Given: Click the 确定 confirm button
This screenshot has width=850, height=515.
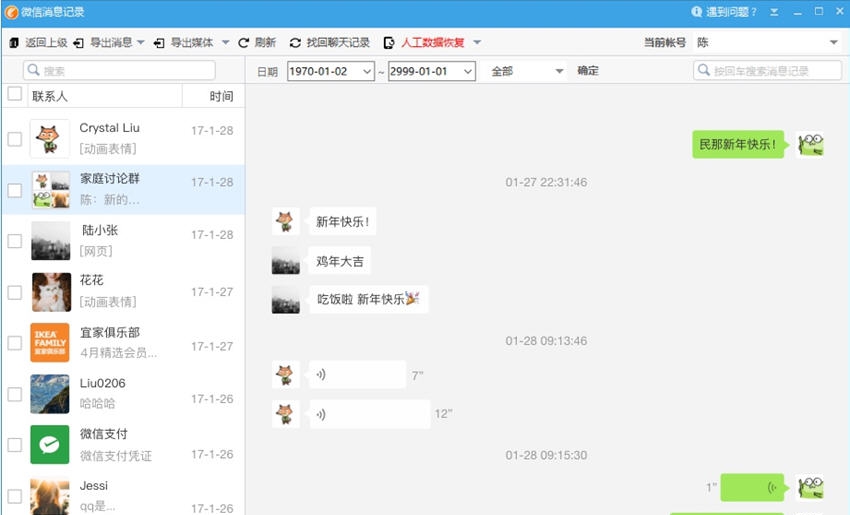Looking at the screenshot, I should tap(588, 70).
